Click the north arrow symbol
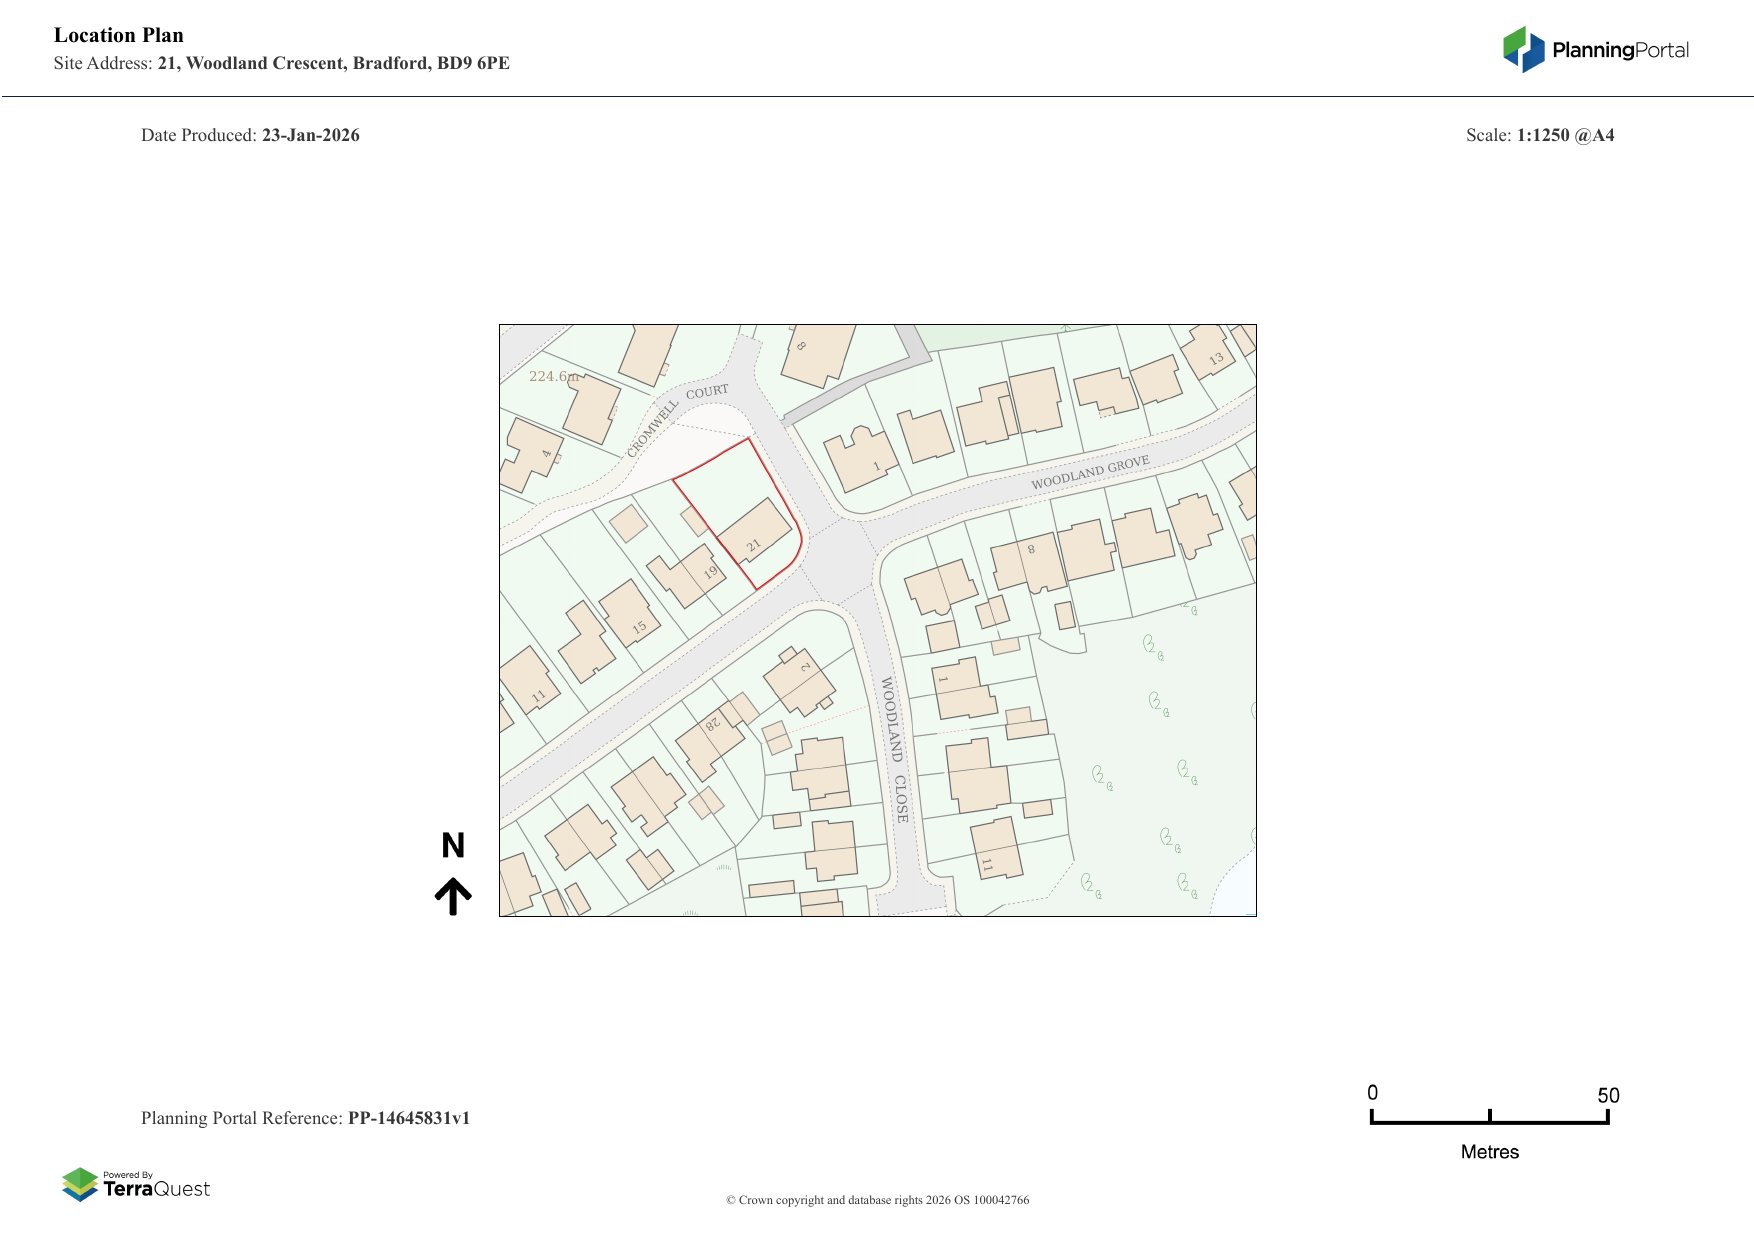Viewport: 1754px width, 1241px height. pos(453,896)
